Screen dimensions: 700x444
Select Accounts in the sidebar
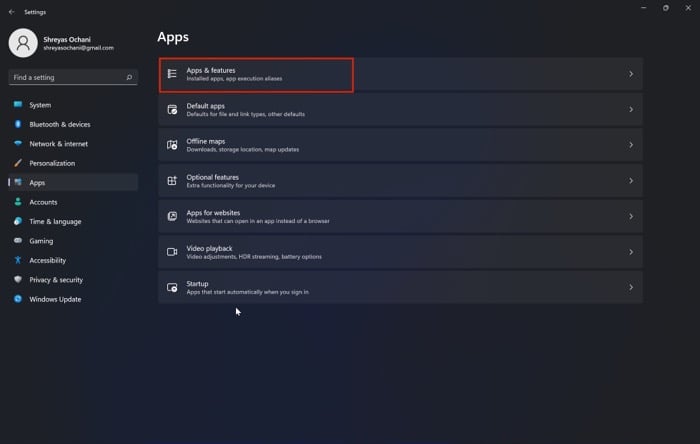coord(73,202)
